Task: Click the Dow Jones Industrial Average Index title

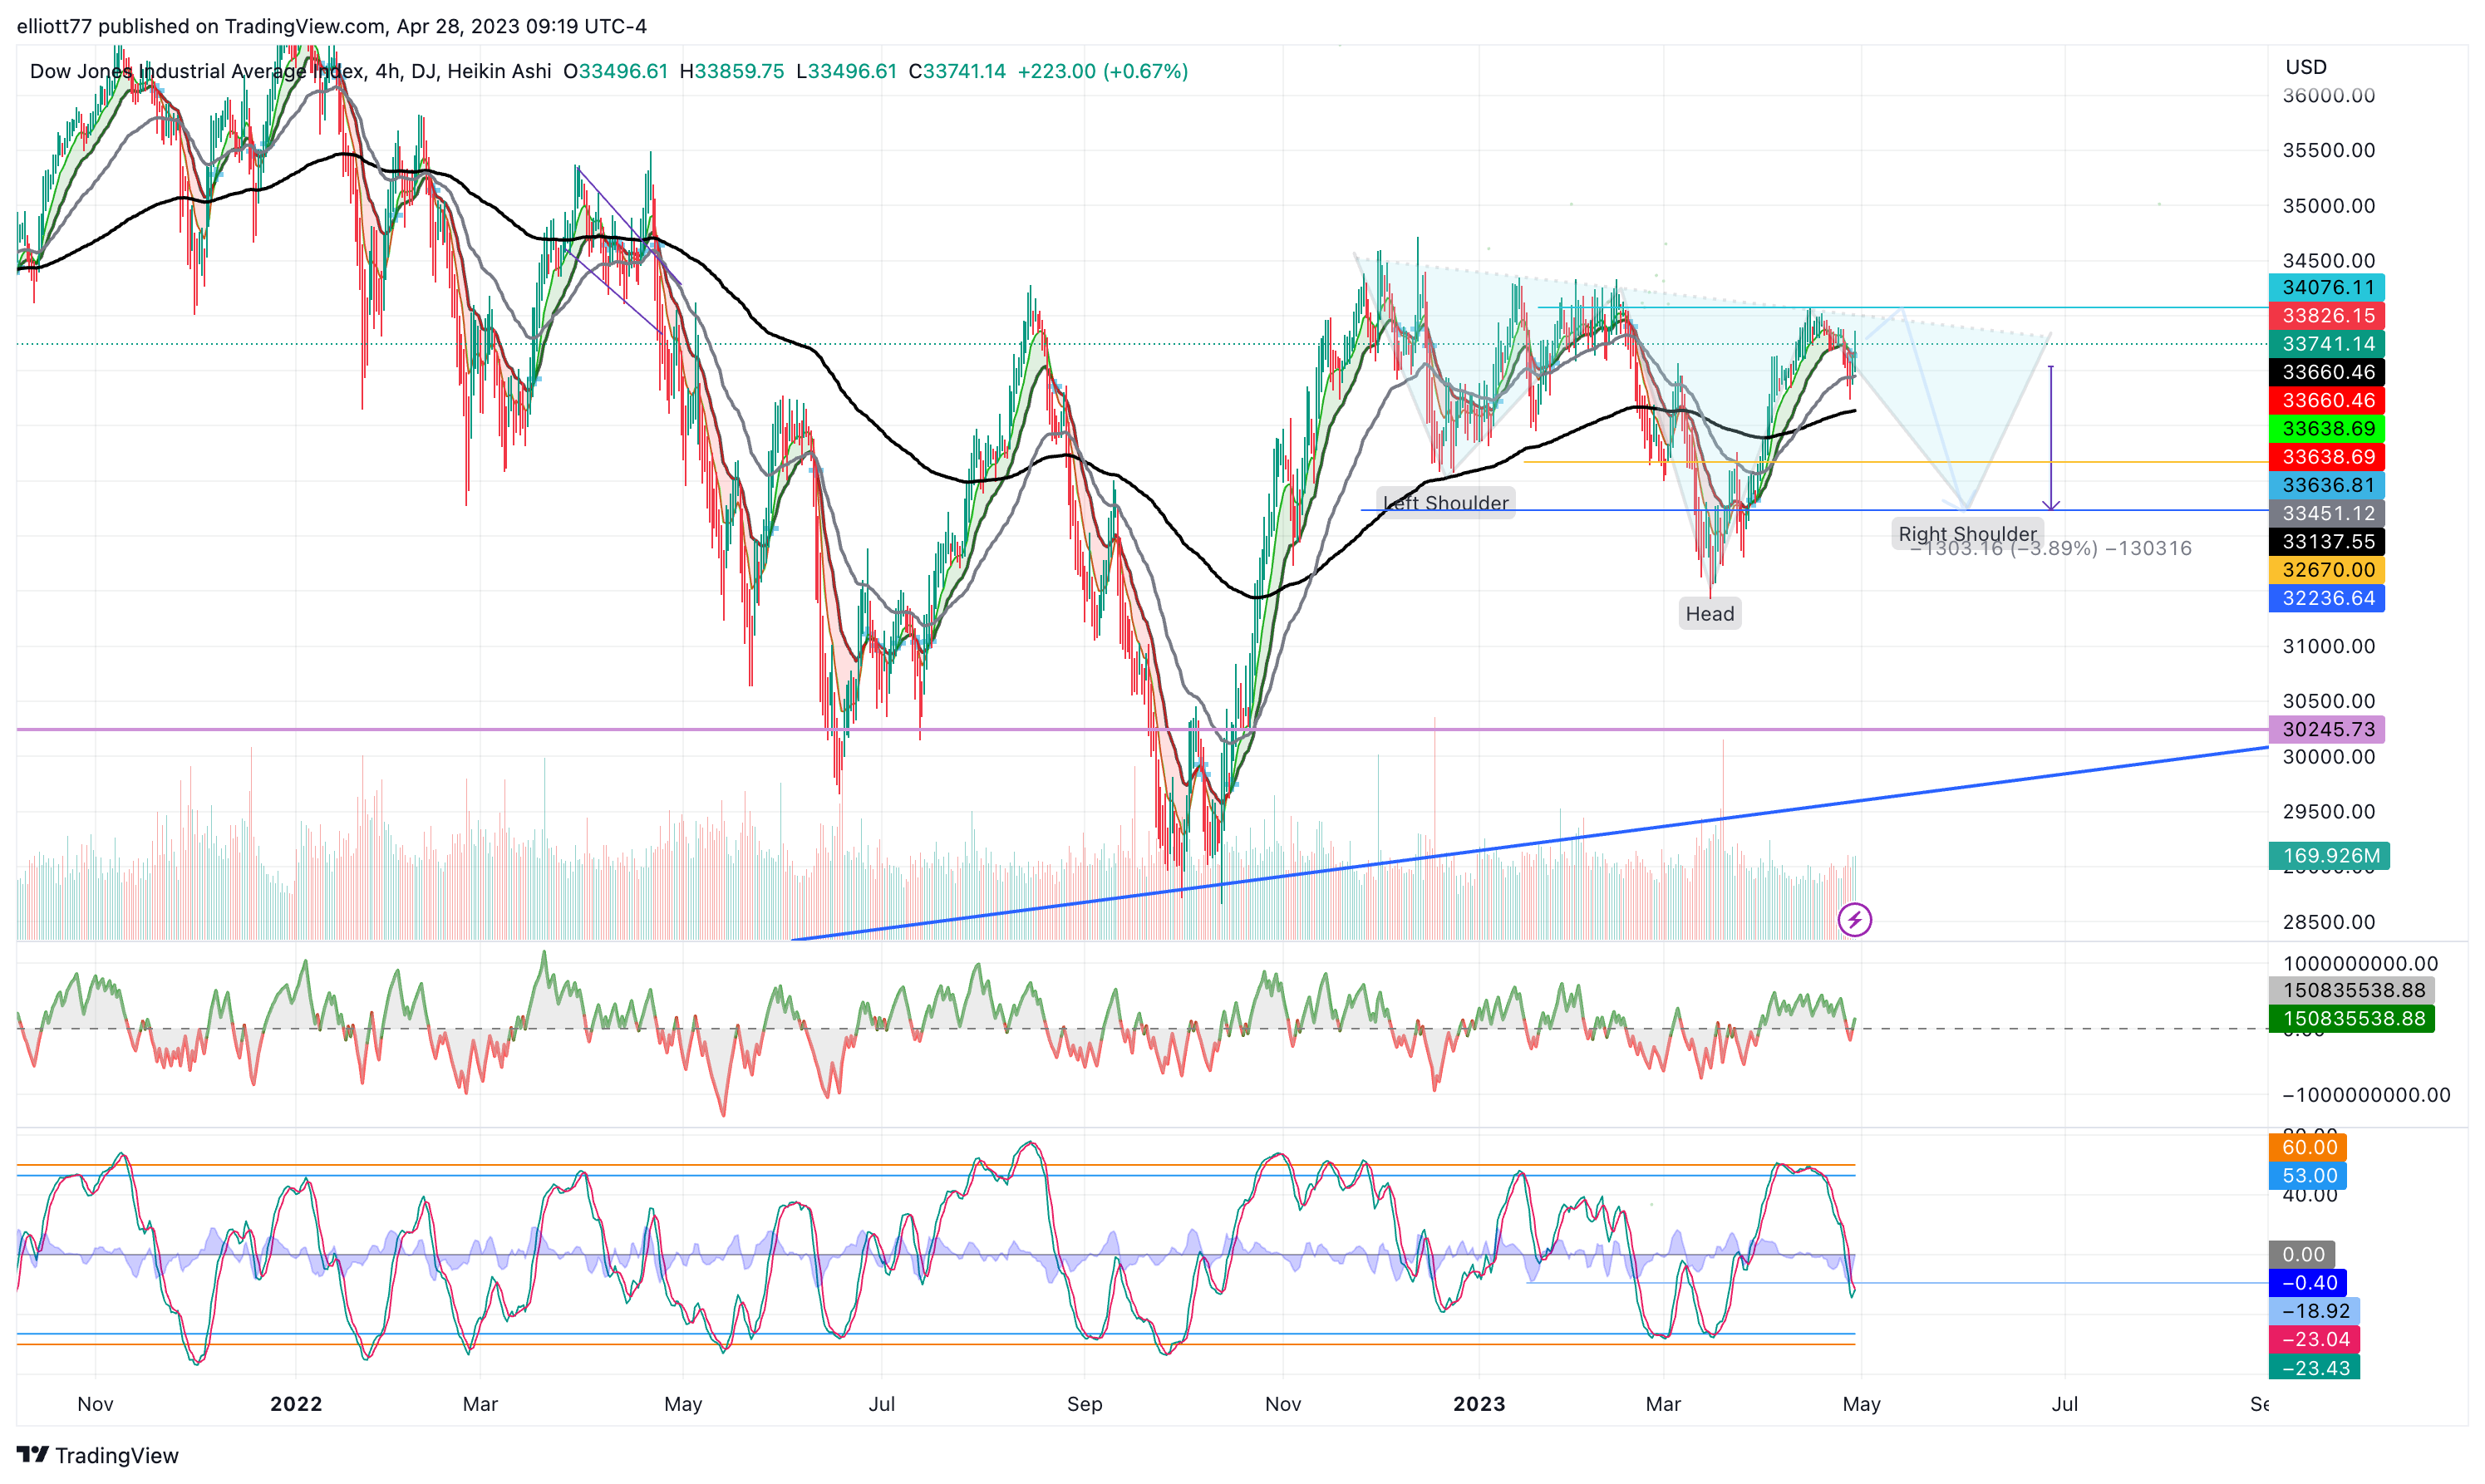Action: pos(197,71)
